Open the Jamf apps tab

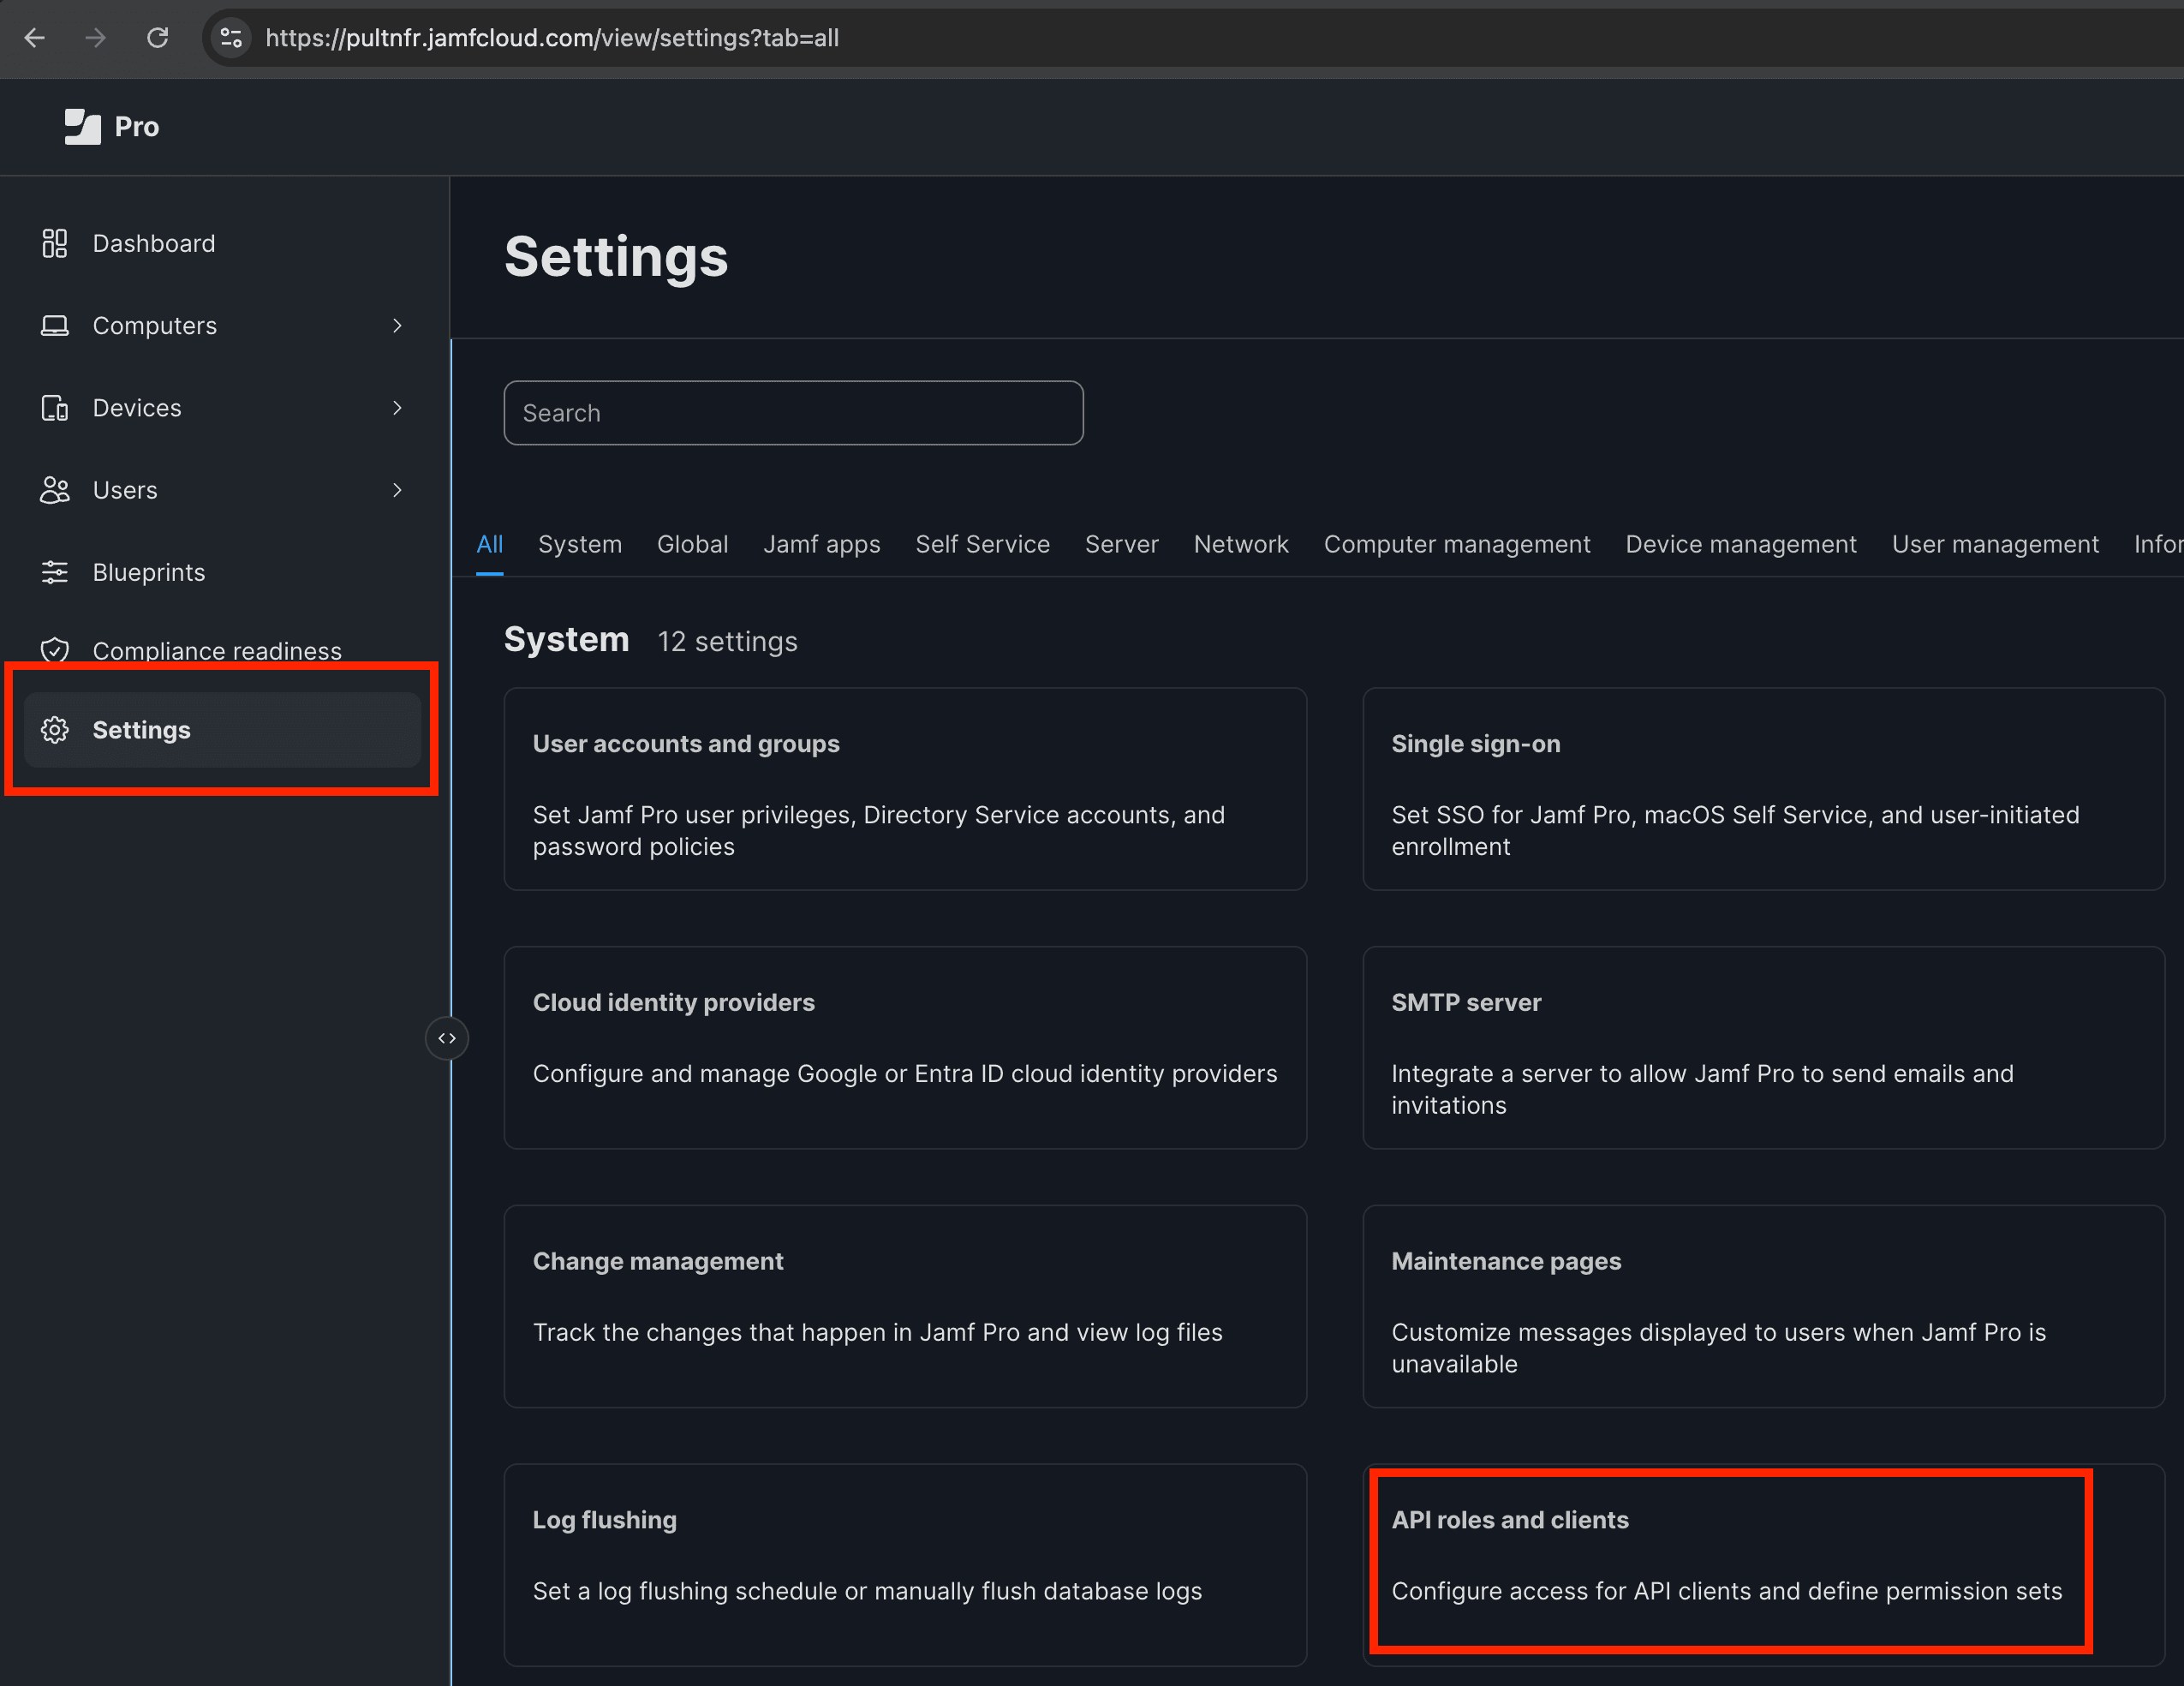(x=822, y=544)
